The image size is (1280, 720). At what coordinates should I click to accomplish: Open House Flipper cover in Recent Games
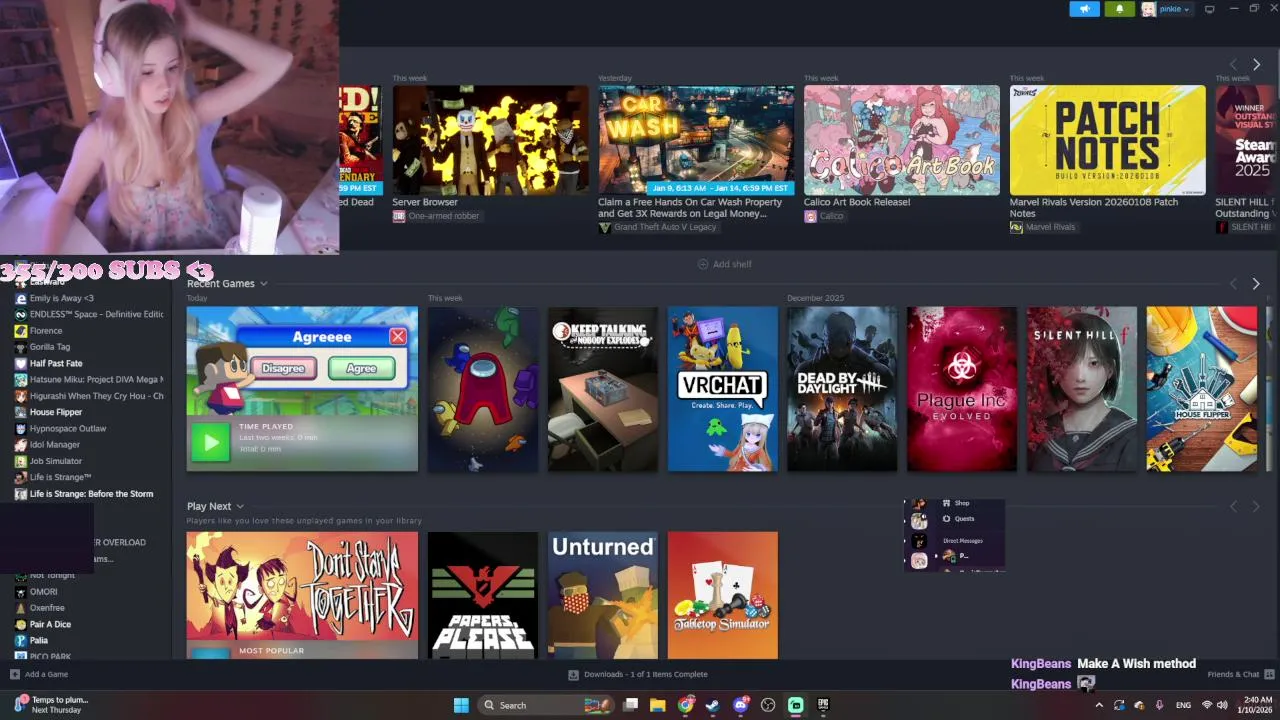click(x=1202, y=389)
